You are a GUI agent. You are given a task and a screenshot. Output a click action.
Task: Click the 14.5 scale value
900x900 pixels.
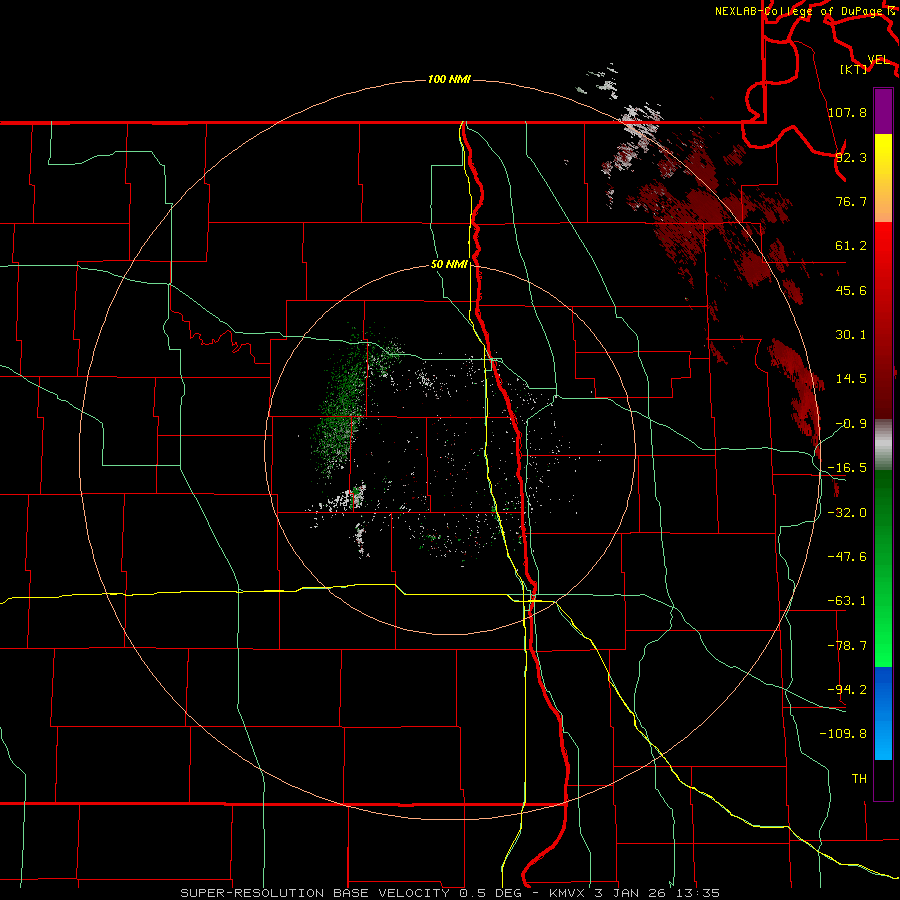851,379
